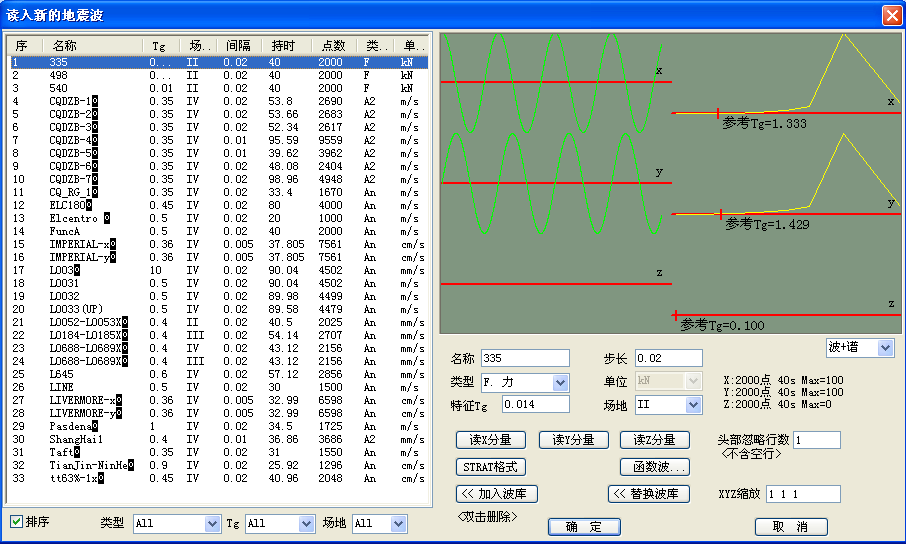Screen dimensions: 906x544
Task: Click the 参考Tg=0.100 label on z spectrum
Action: coord(722,325)
